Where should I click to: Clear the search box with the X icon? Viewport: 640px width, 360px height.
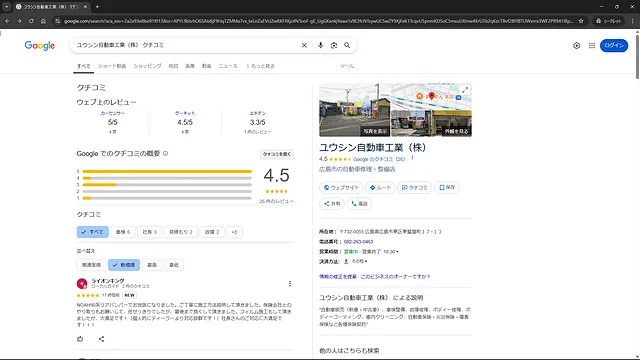[x=304, y=45]
